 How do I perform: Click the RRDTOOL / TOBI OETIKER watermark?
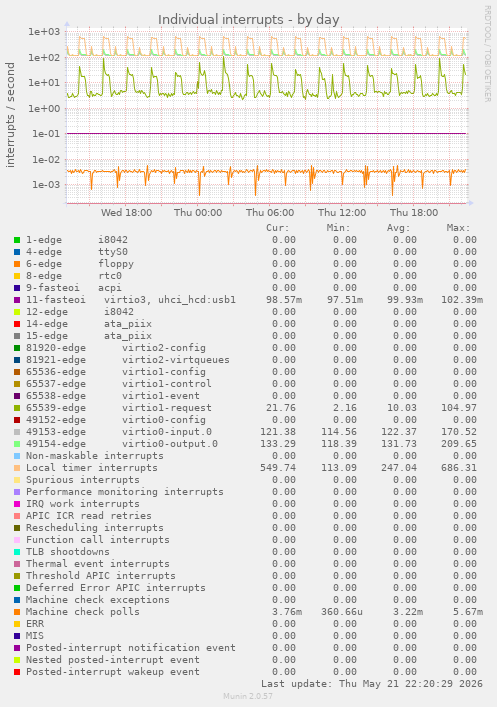tap(488, 54)
